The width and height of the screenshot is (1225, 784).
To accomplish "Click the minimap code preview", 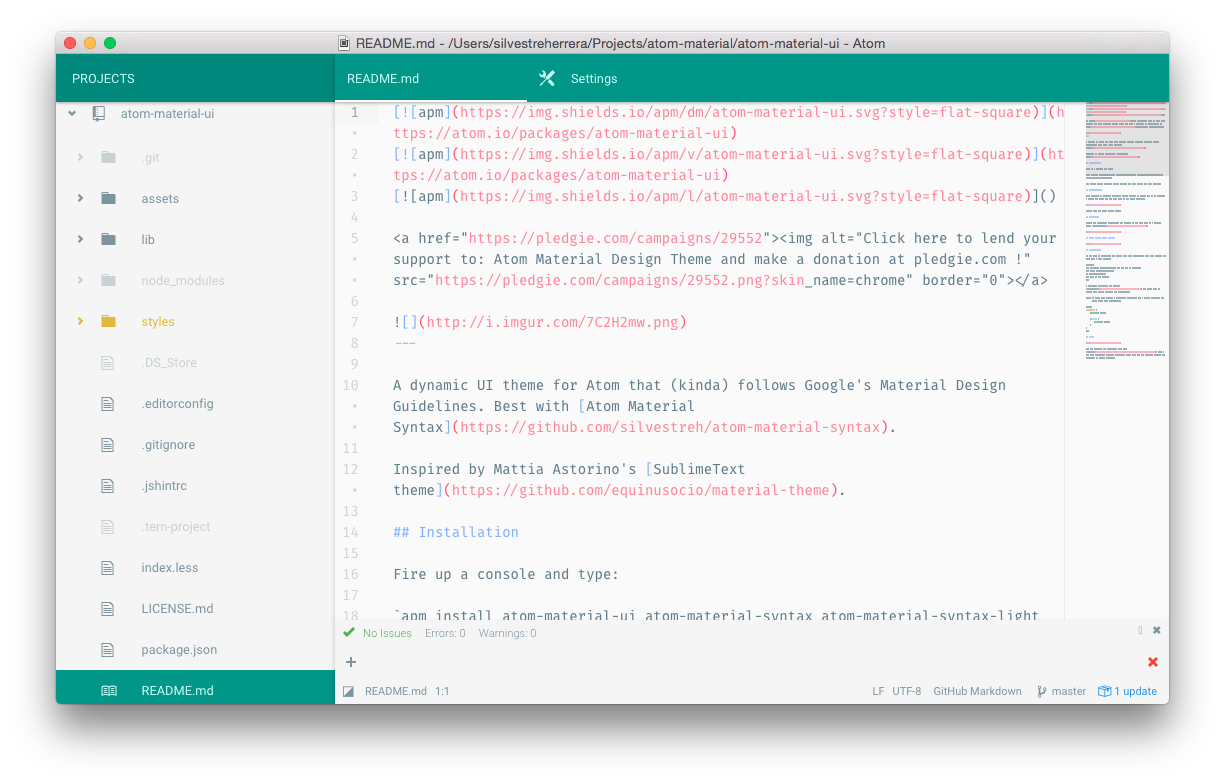I will point(1125,233).
